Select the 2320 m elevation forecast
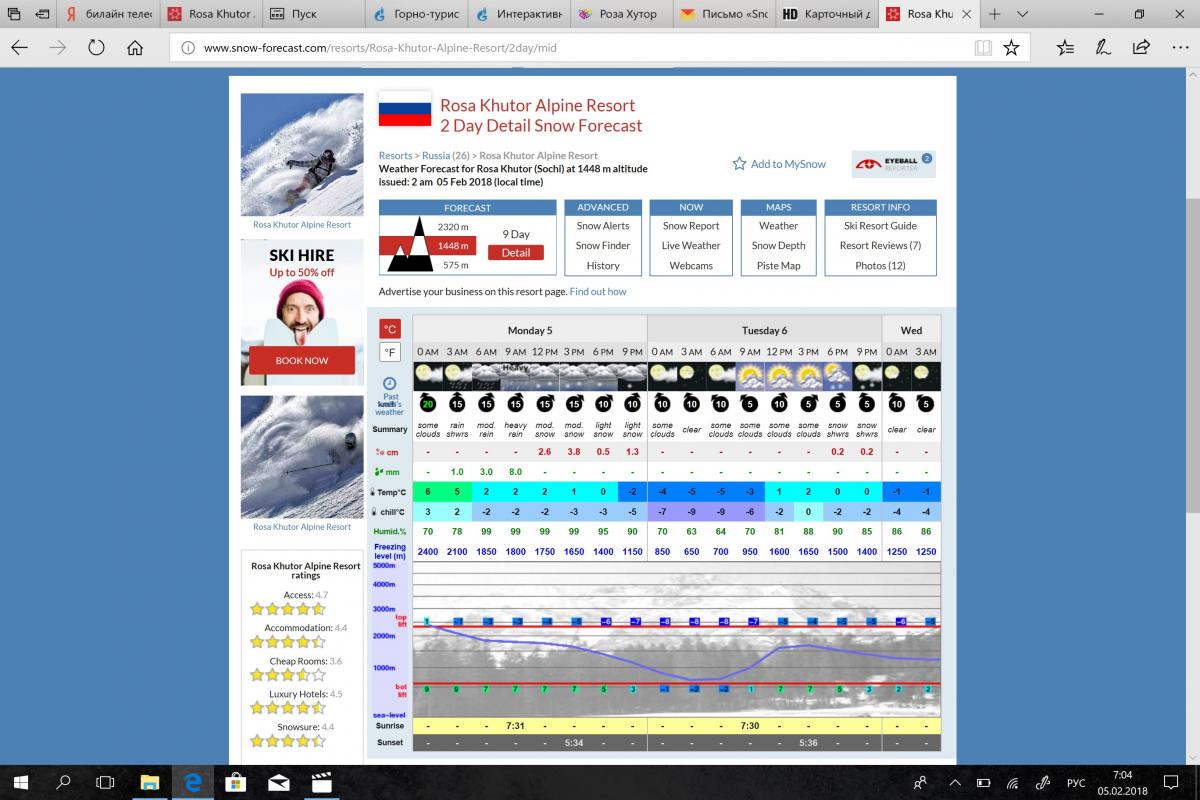This screenshot has height=800, width=1200. click(x=453, y=227)
